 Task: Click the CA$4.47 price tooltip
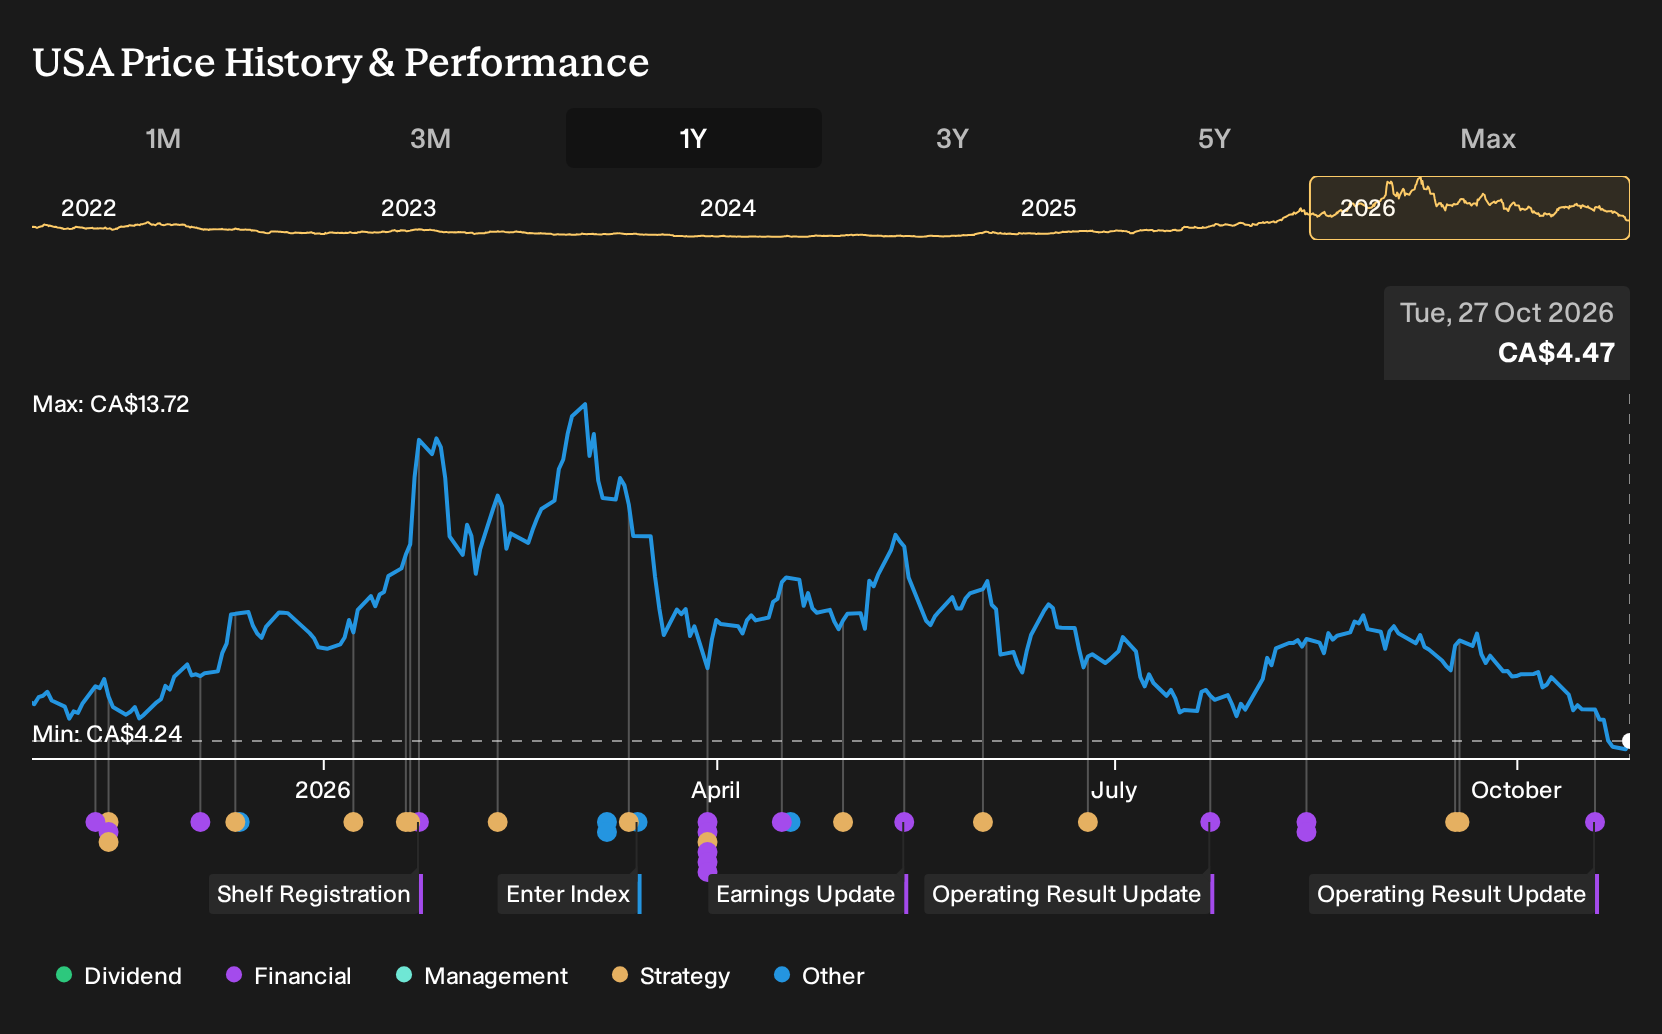click(x=1507, y=333)
